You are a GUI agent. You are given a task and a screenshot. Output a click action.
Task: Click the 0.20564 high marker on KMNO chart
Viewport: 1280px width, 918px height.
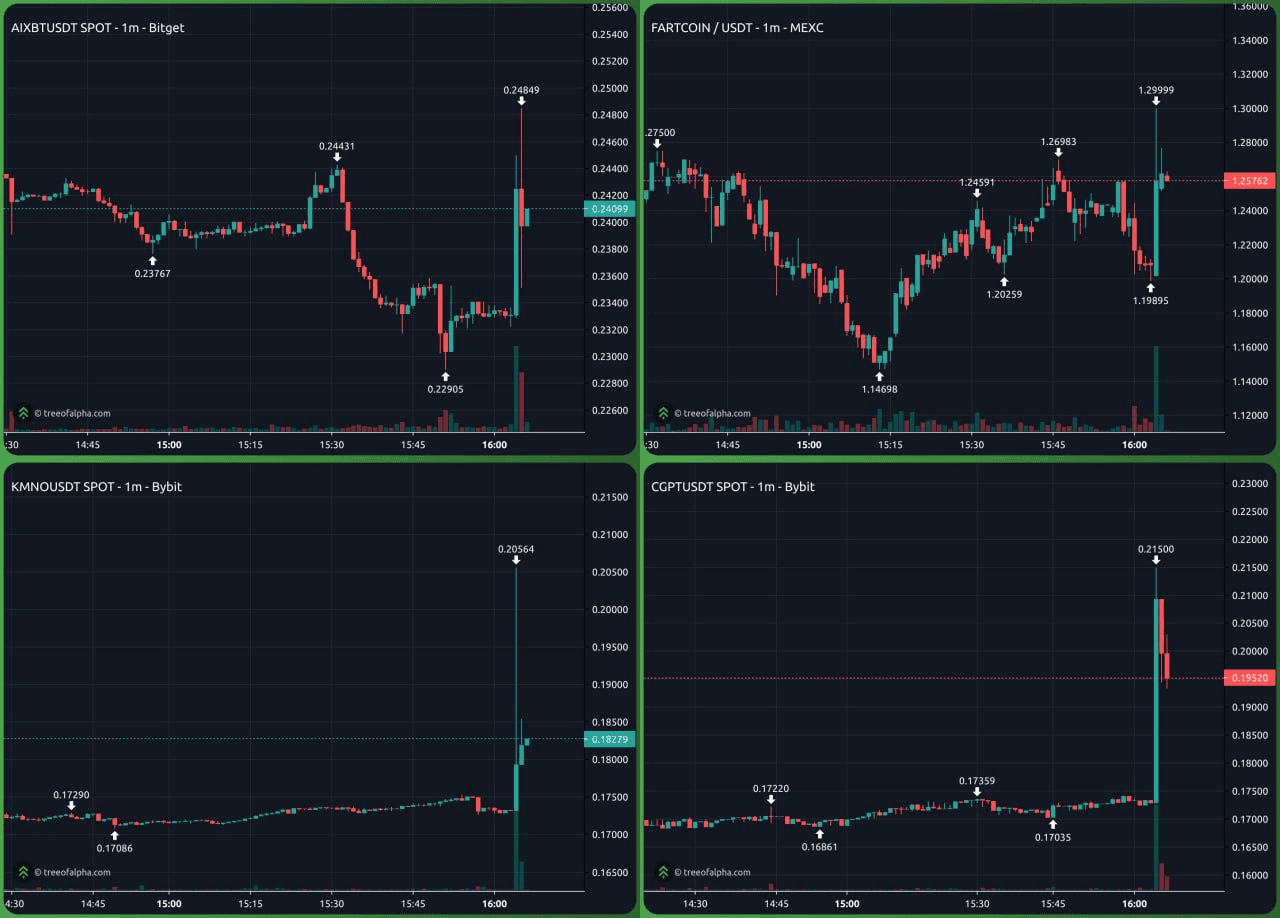516,549
